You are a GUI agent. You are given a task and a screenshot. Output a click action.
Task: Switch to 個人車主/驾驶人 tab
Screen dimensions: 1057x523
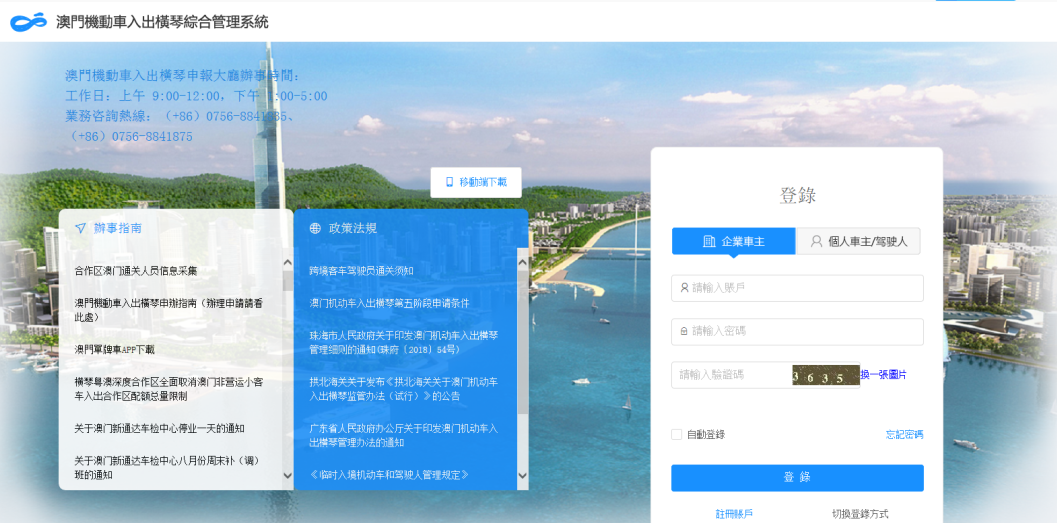coord(858,241)
